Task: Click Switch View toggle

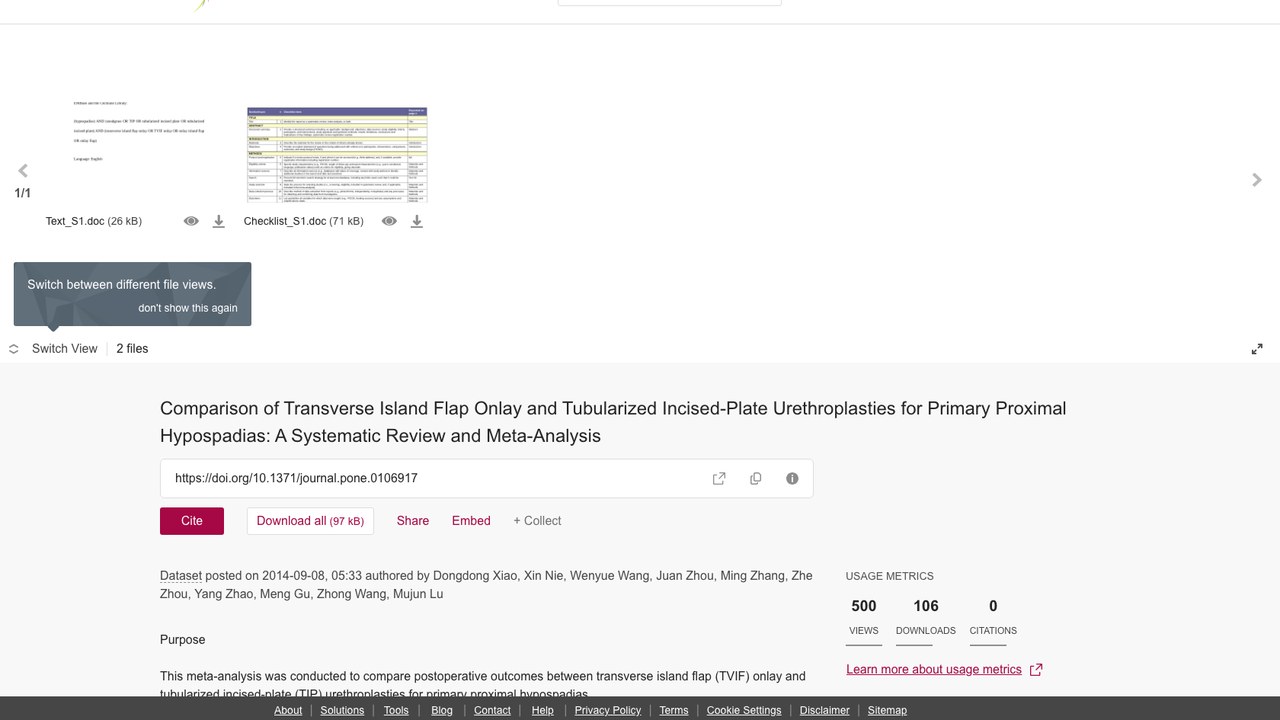Action: pos(53,349)
